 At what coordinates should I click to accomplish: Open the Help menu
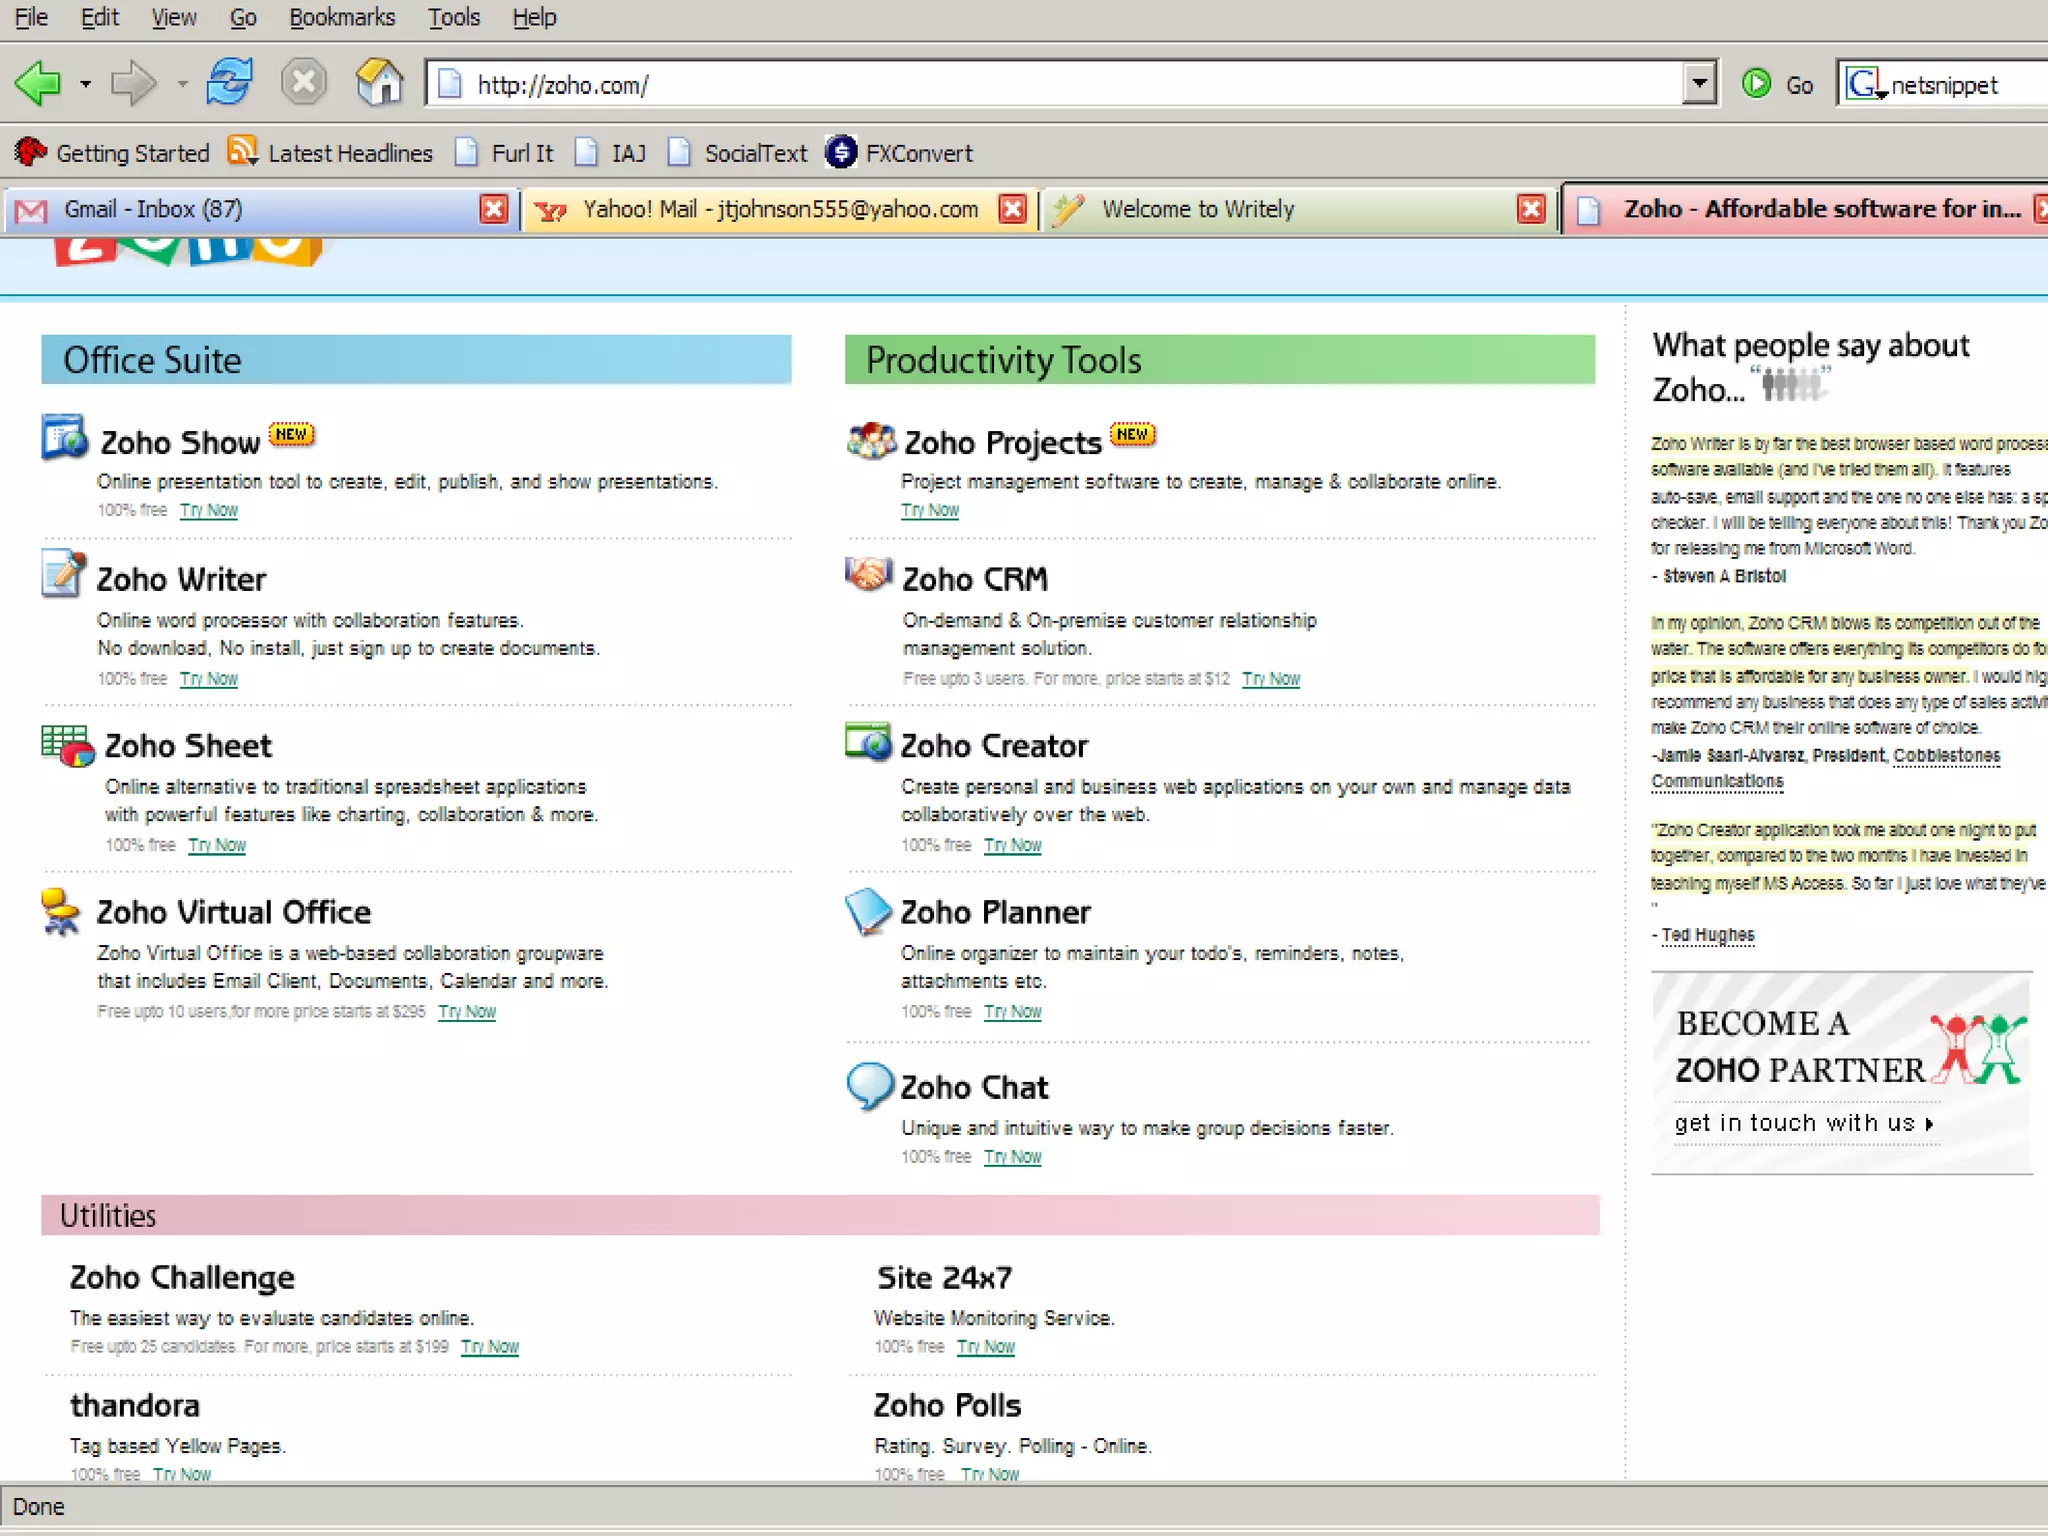[x=534, y=18]
